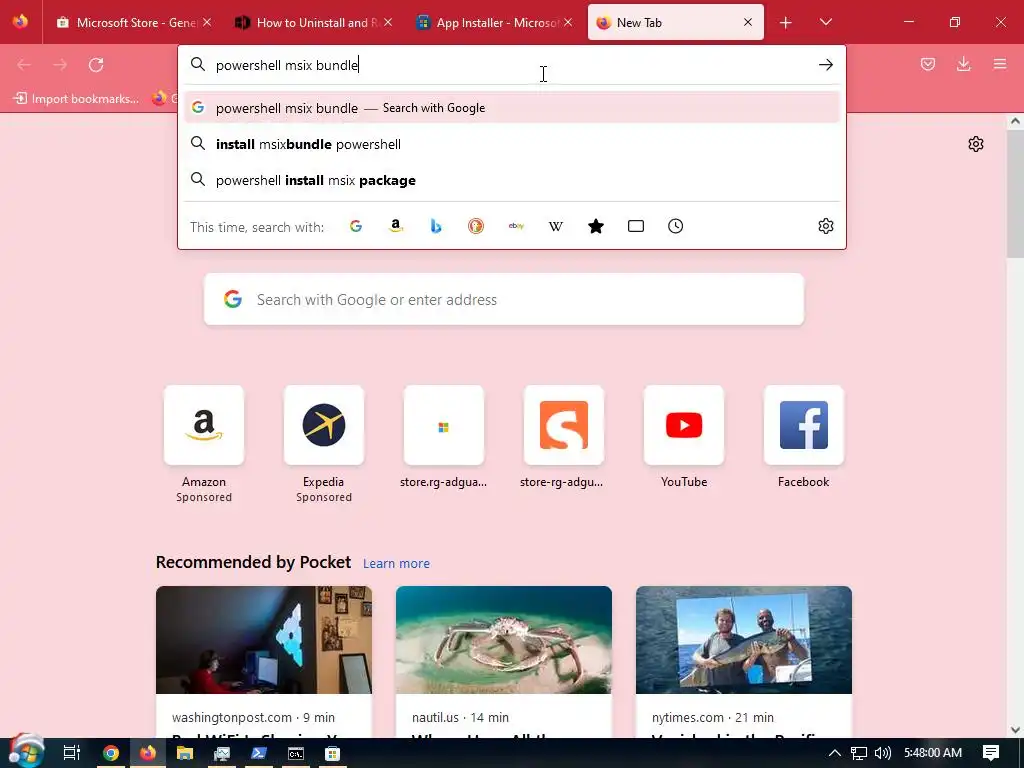
Task: Search bookmarks using the star icon
Action: click(x=596, y=226)
